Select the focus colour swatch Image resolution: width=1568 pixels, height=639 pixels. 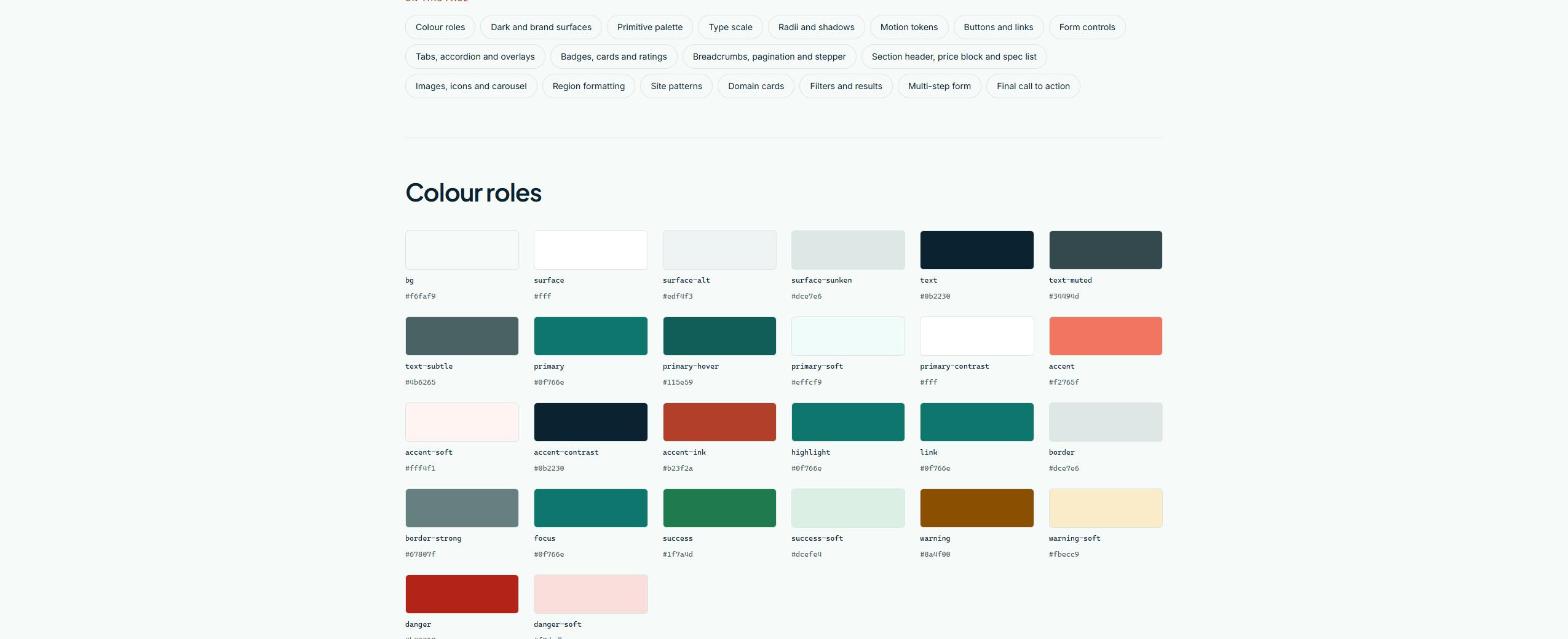coord(591,508)
